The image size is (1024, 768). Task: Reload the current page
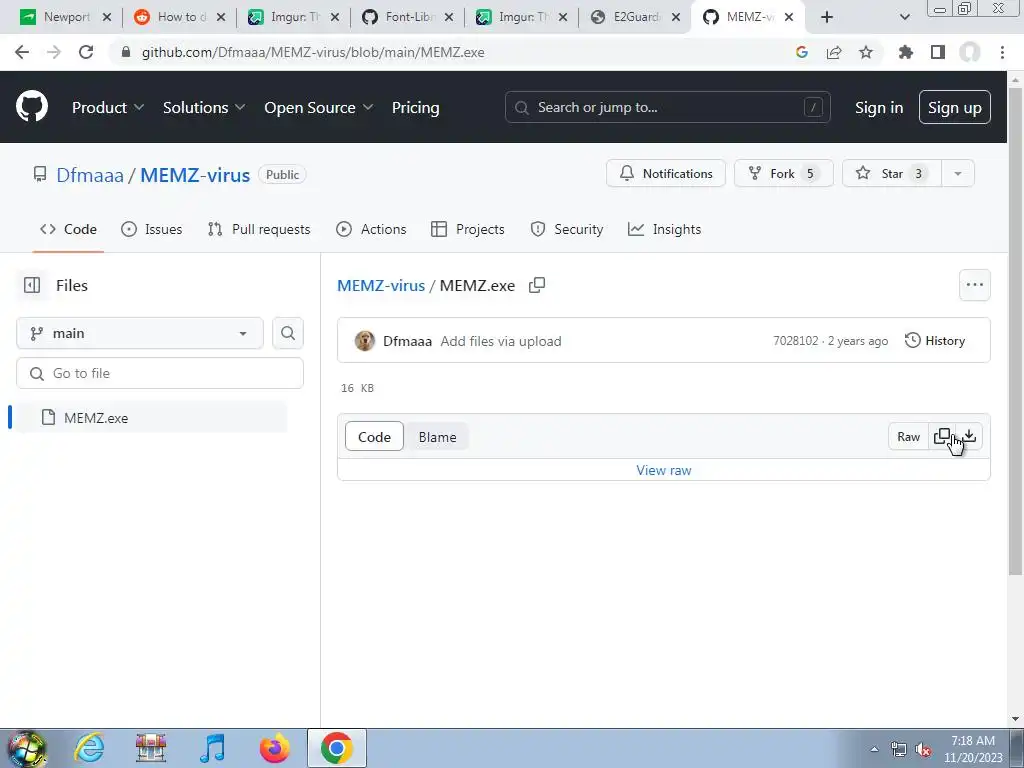click(x=86, y=52)
